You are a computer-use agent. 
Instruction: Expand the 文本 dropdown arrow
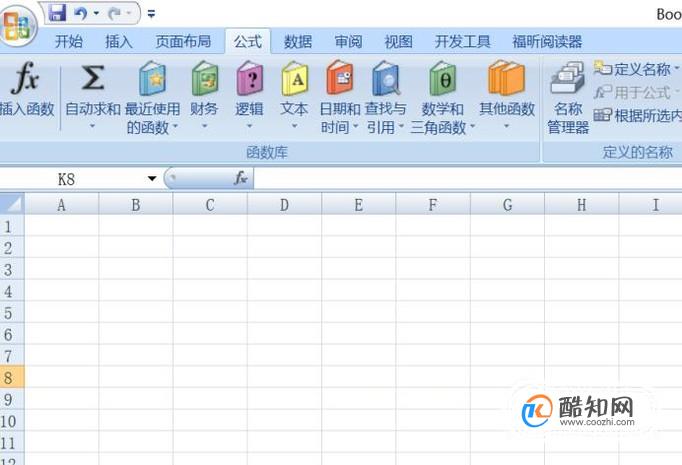(294, 127)
